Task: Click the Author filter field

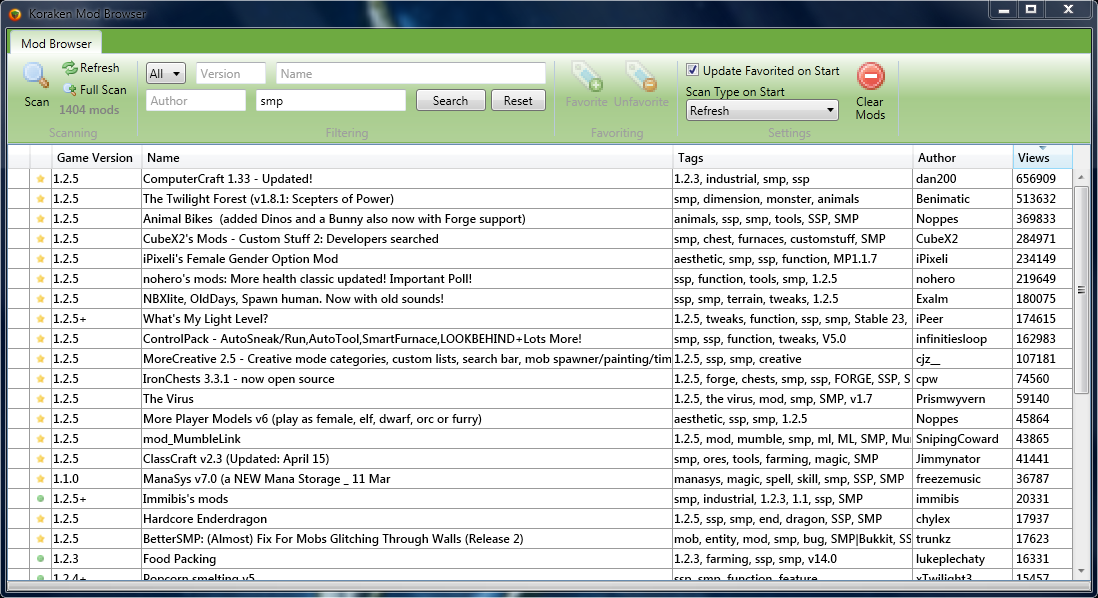Action: point(195,100)
